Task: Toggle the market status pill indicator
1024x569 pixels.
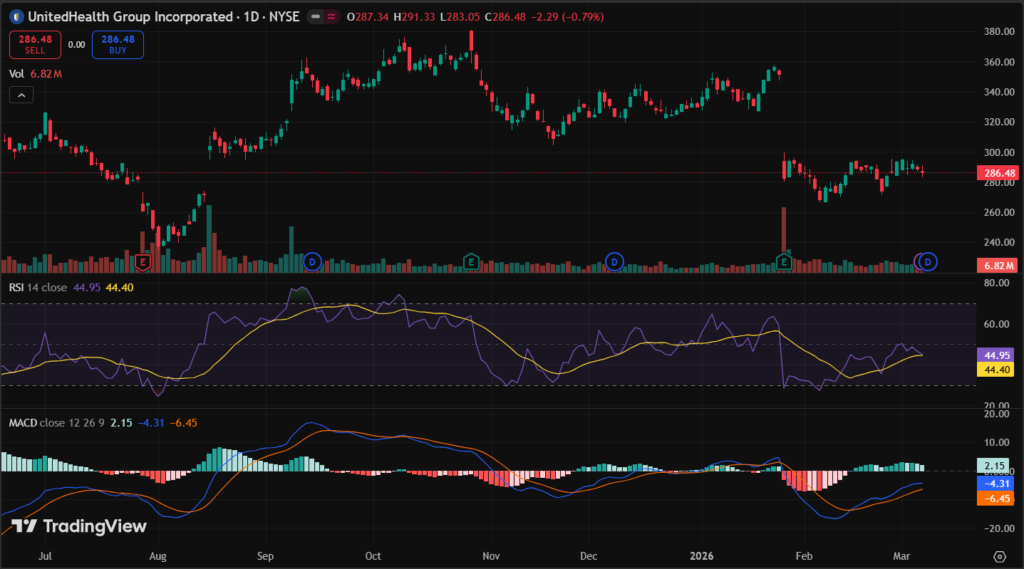Action: [x=322, y=17]
